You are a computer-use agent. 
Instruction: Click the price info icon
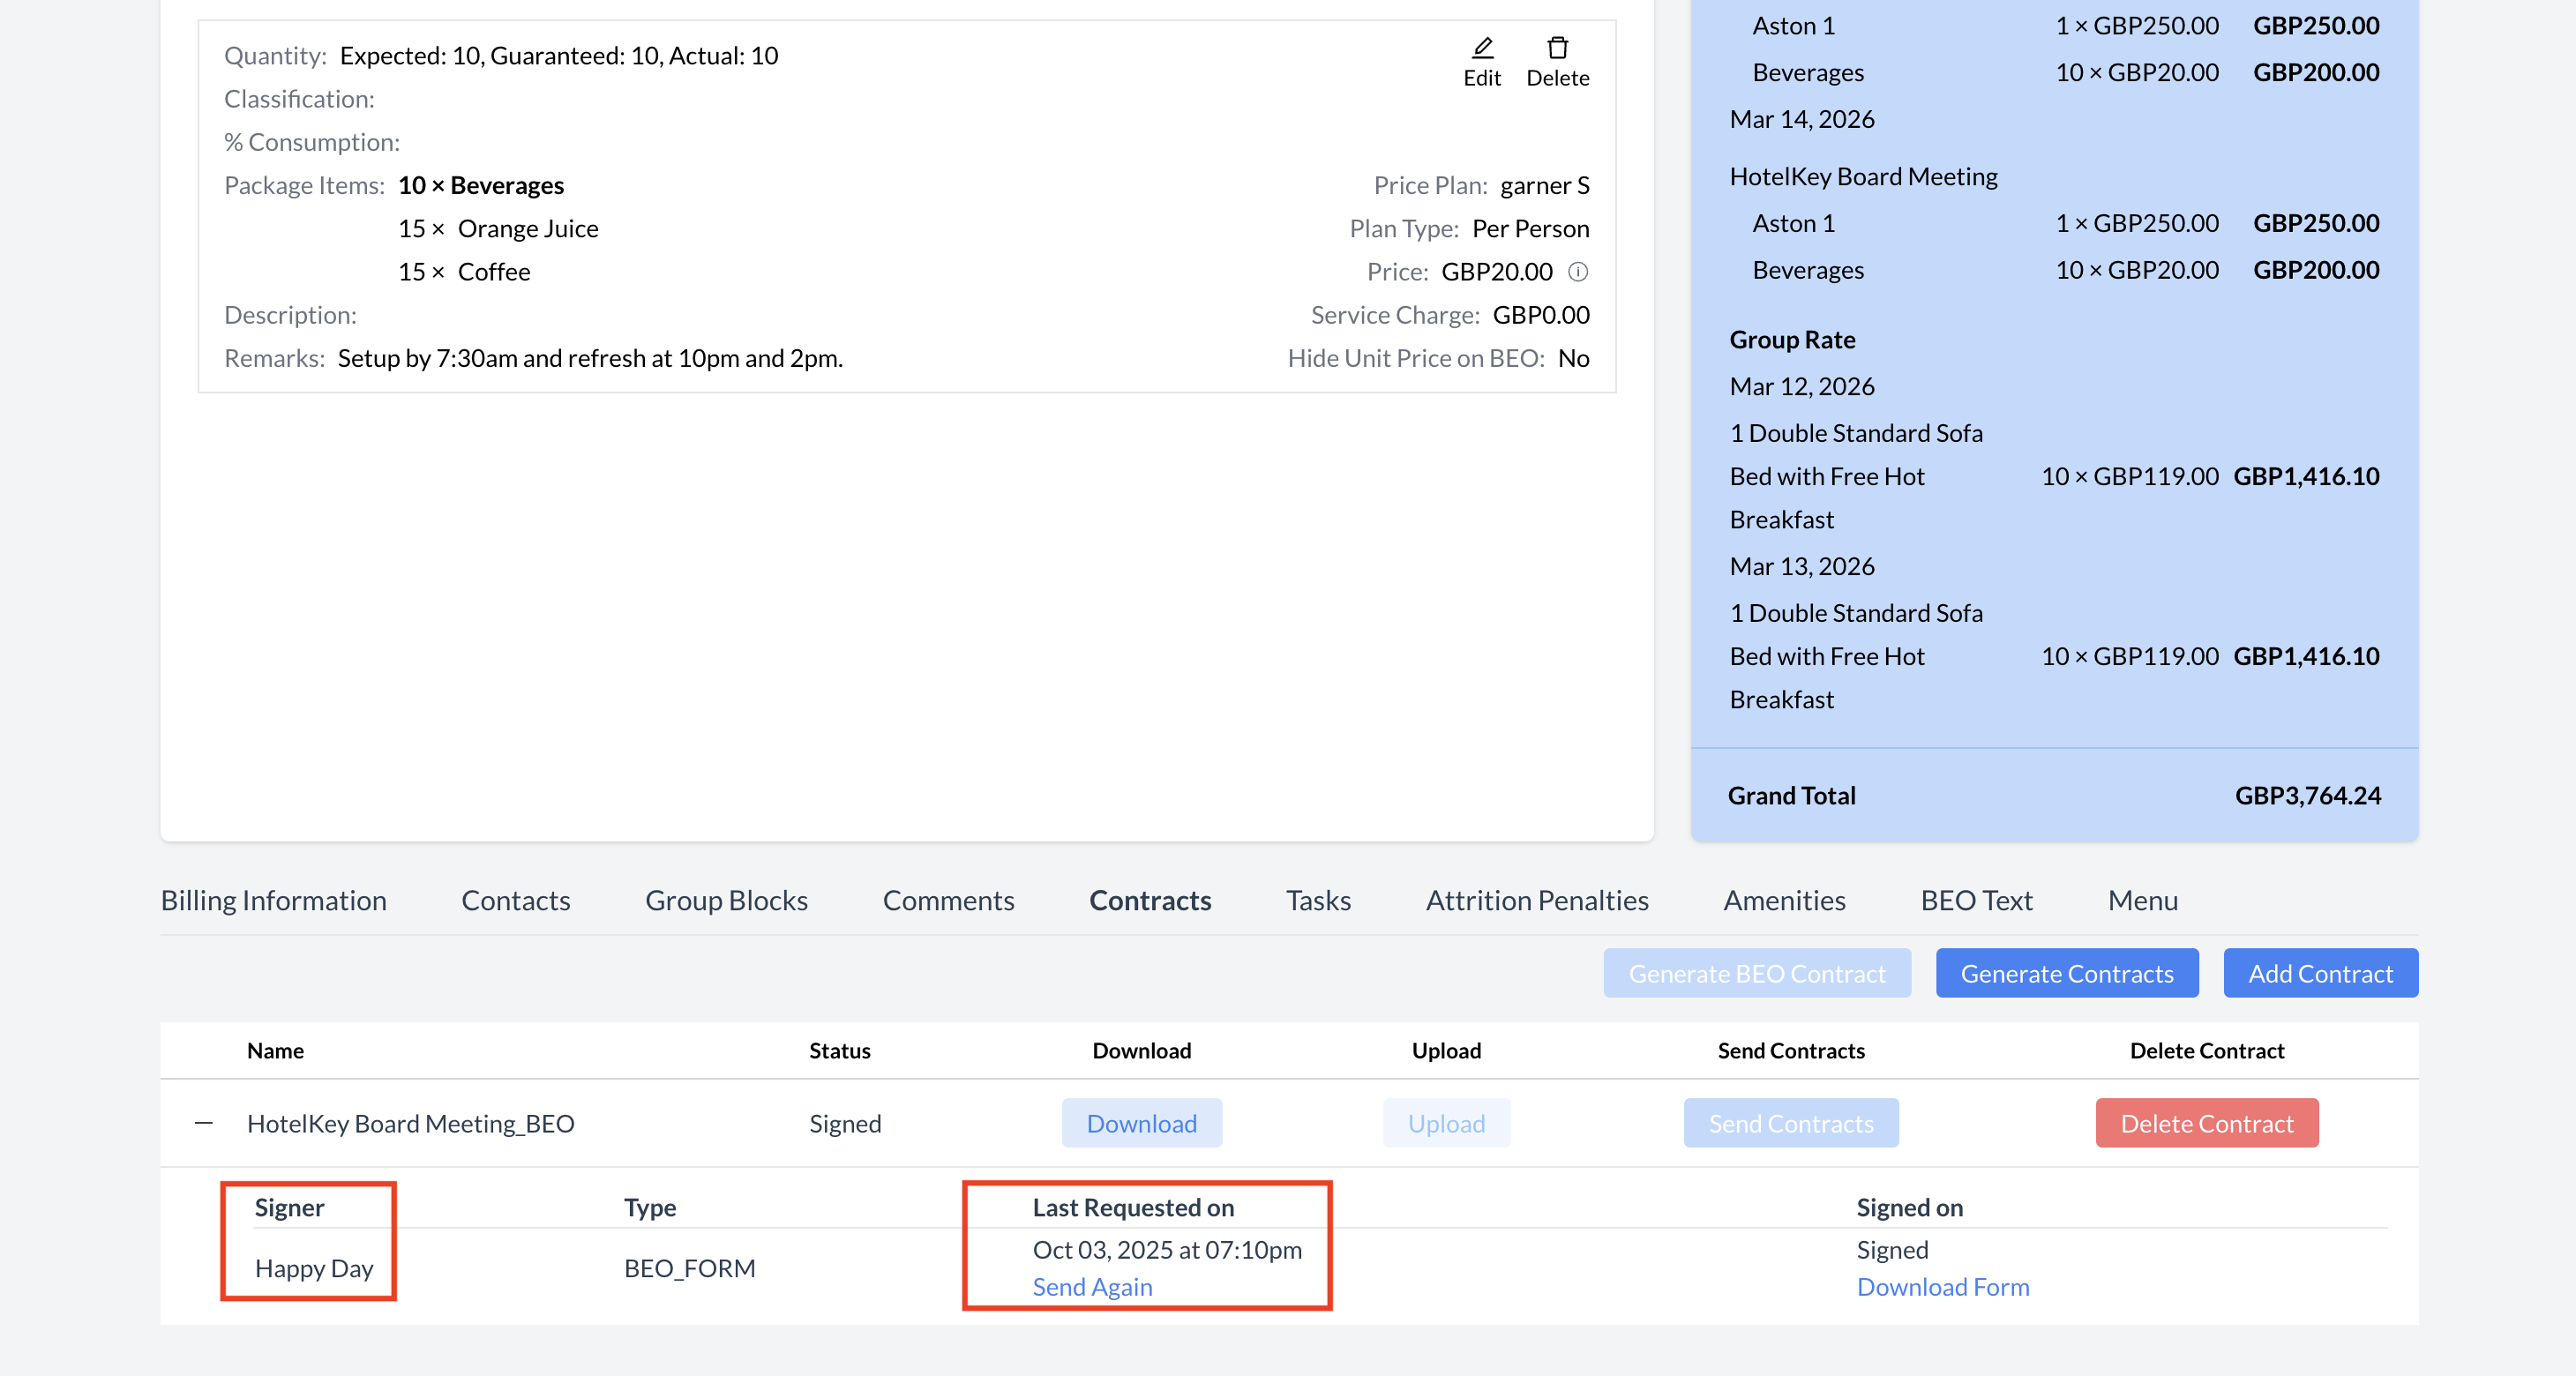pyautogui.click(x=1578, y=272)
